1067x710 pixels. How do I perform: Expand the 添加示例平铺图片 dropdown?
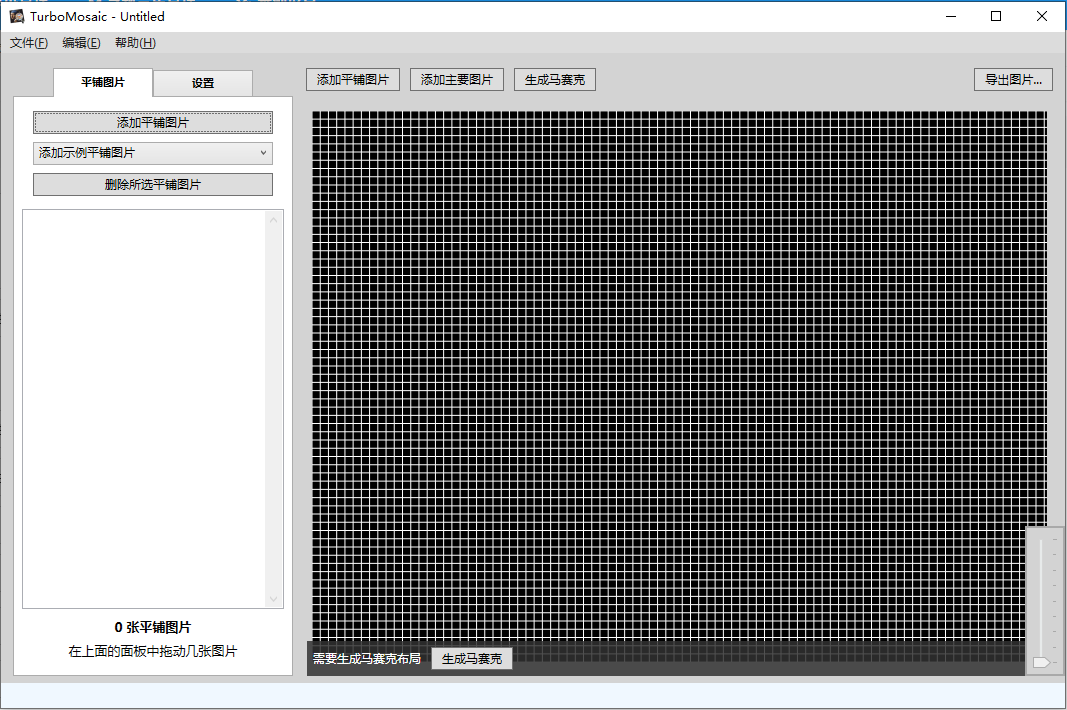click(153, 153)
